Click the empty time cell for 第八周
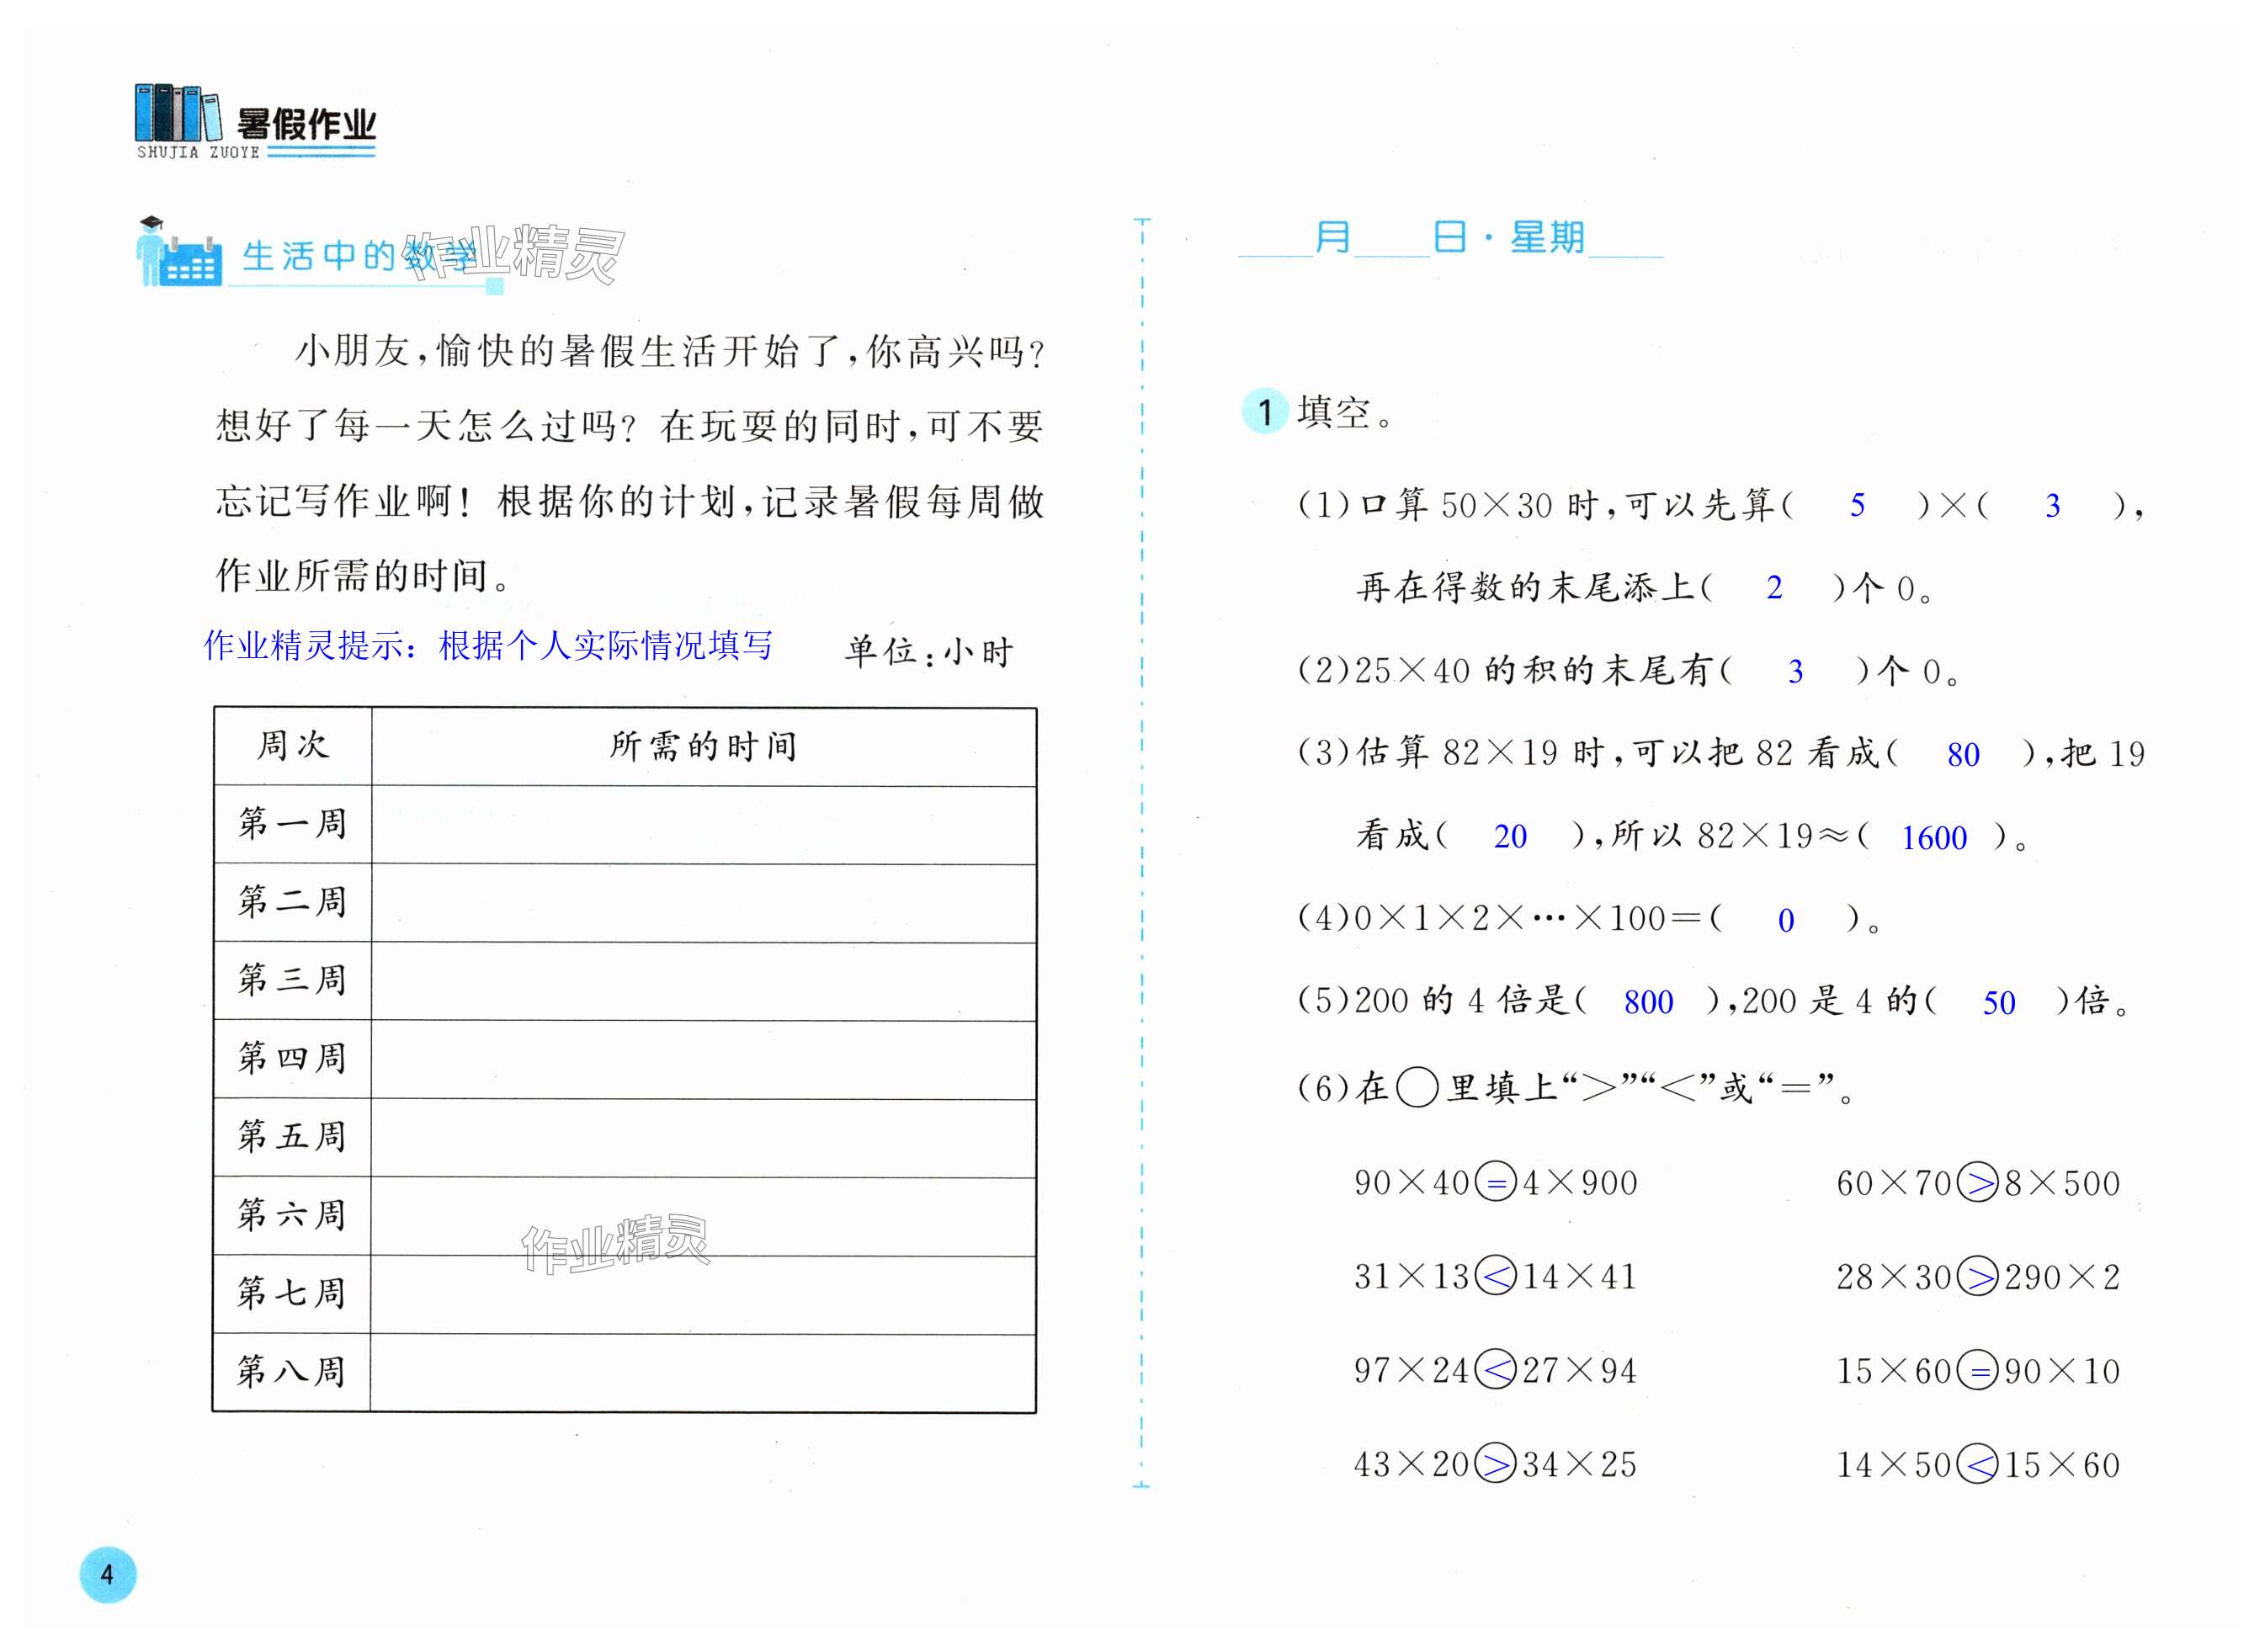 pyautogui.click(x=703, y=1372)
